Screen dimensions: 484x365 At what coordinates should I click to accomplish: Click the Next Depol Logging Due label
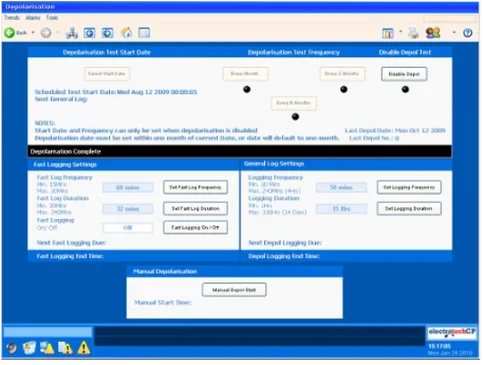tap(285, 243)
